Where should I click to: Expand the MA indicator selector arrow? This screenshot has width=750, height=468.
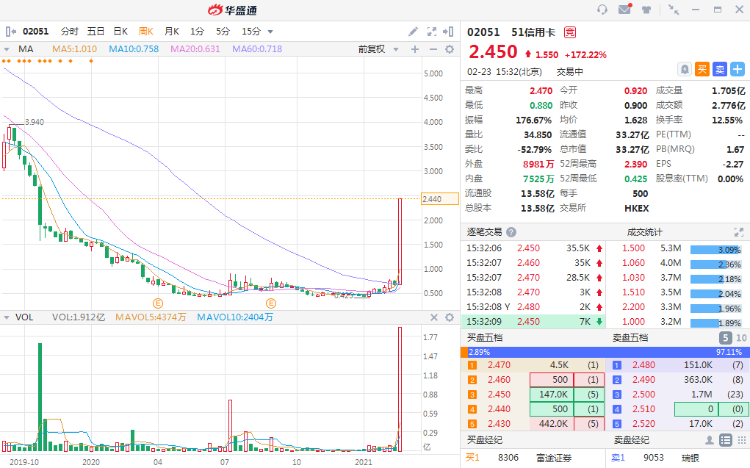(x=7, y=49)
